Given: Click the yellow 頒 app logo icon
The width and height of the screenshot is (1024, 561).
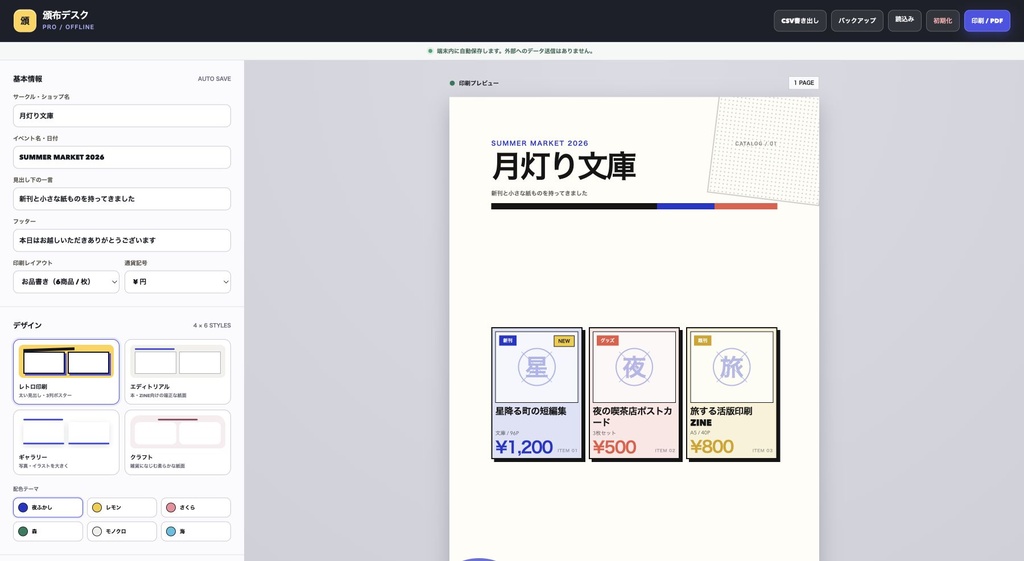Looking at the screenshot, I should (x=25, y=20).
